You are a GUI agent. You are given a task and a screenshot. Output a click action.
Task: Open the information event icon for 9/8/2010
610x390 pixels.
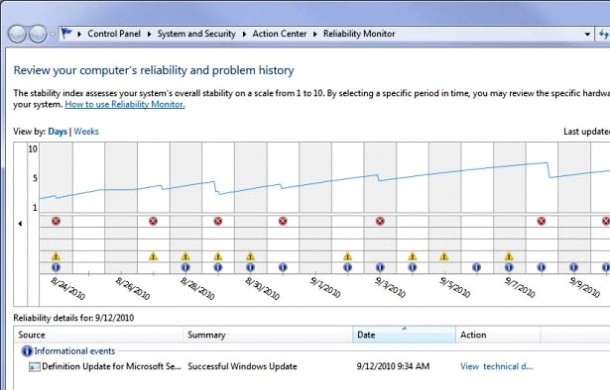(541, 267)
